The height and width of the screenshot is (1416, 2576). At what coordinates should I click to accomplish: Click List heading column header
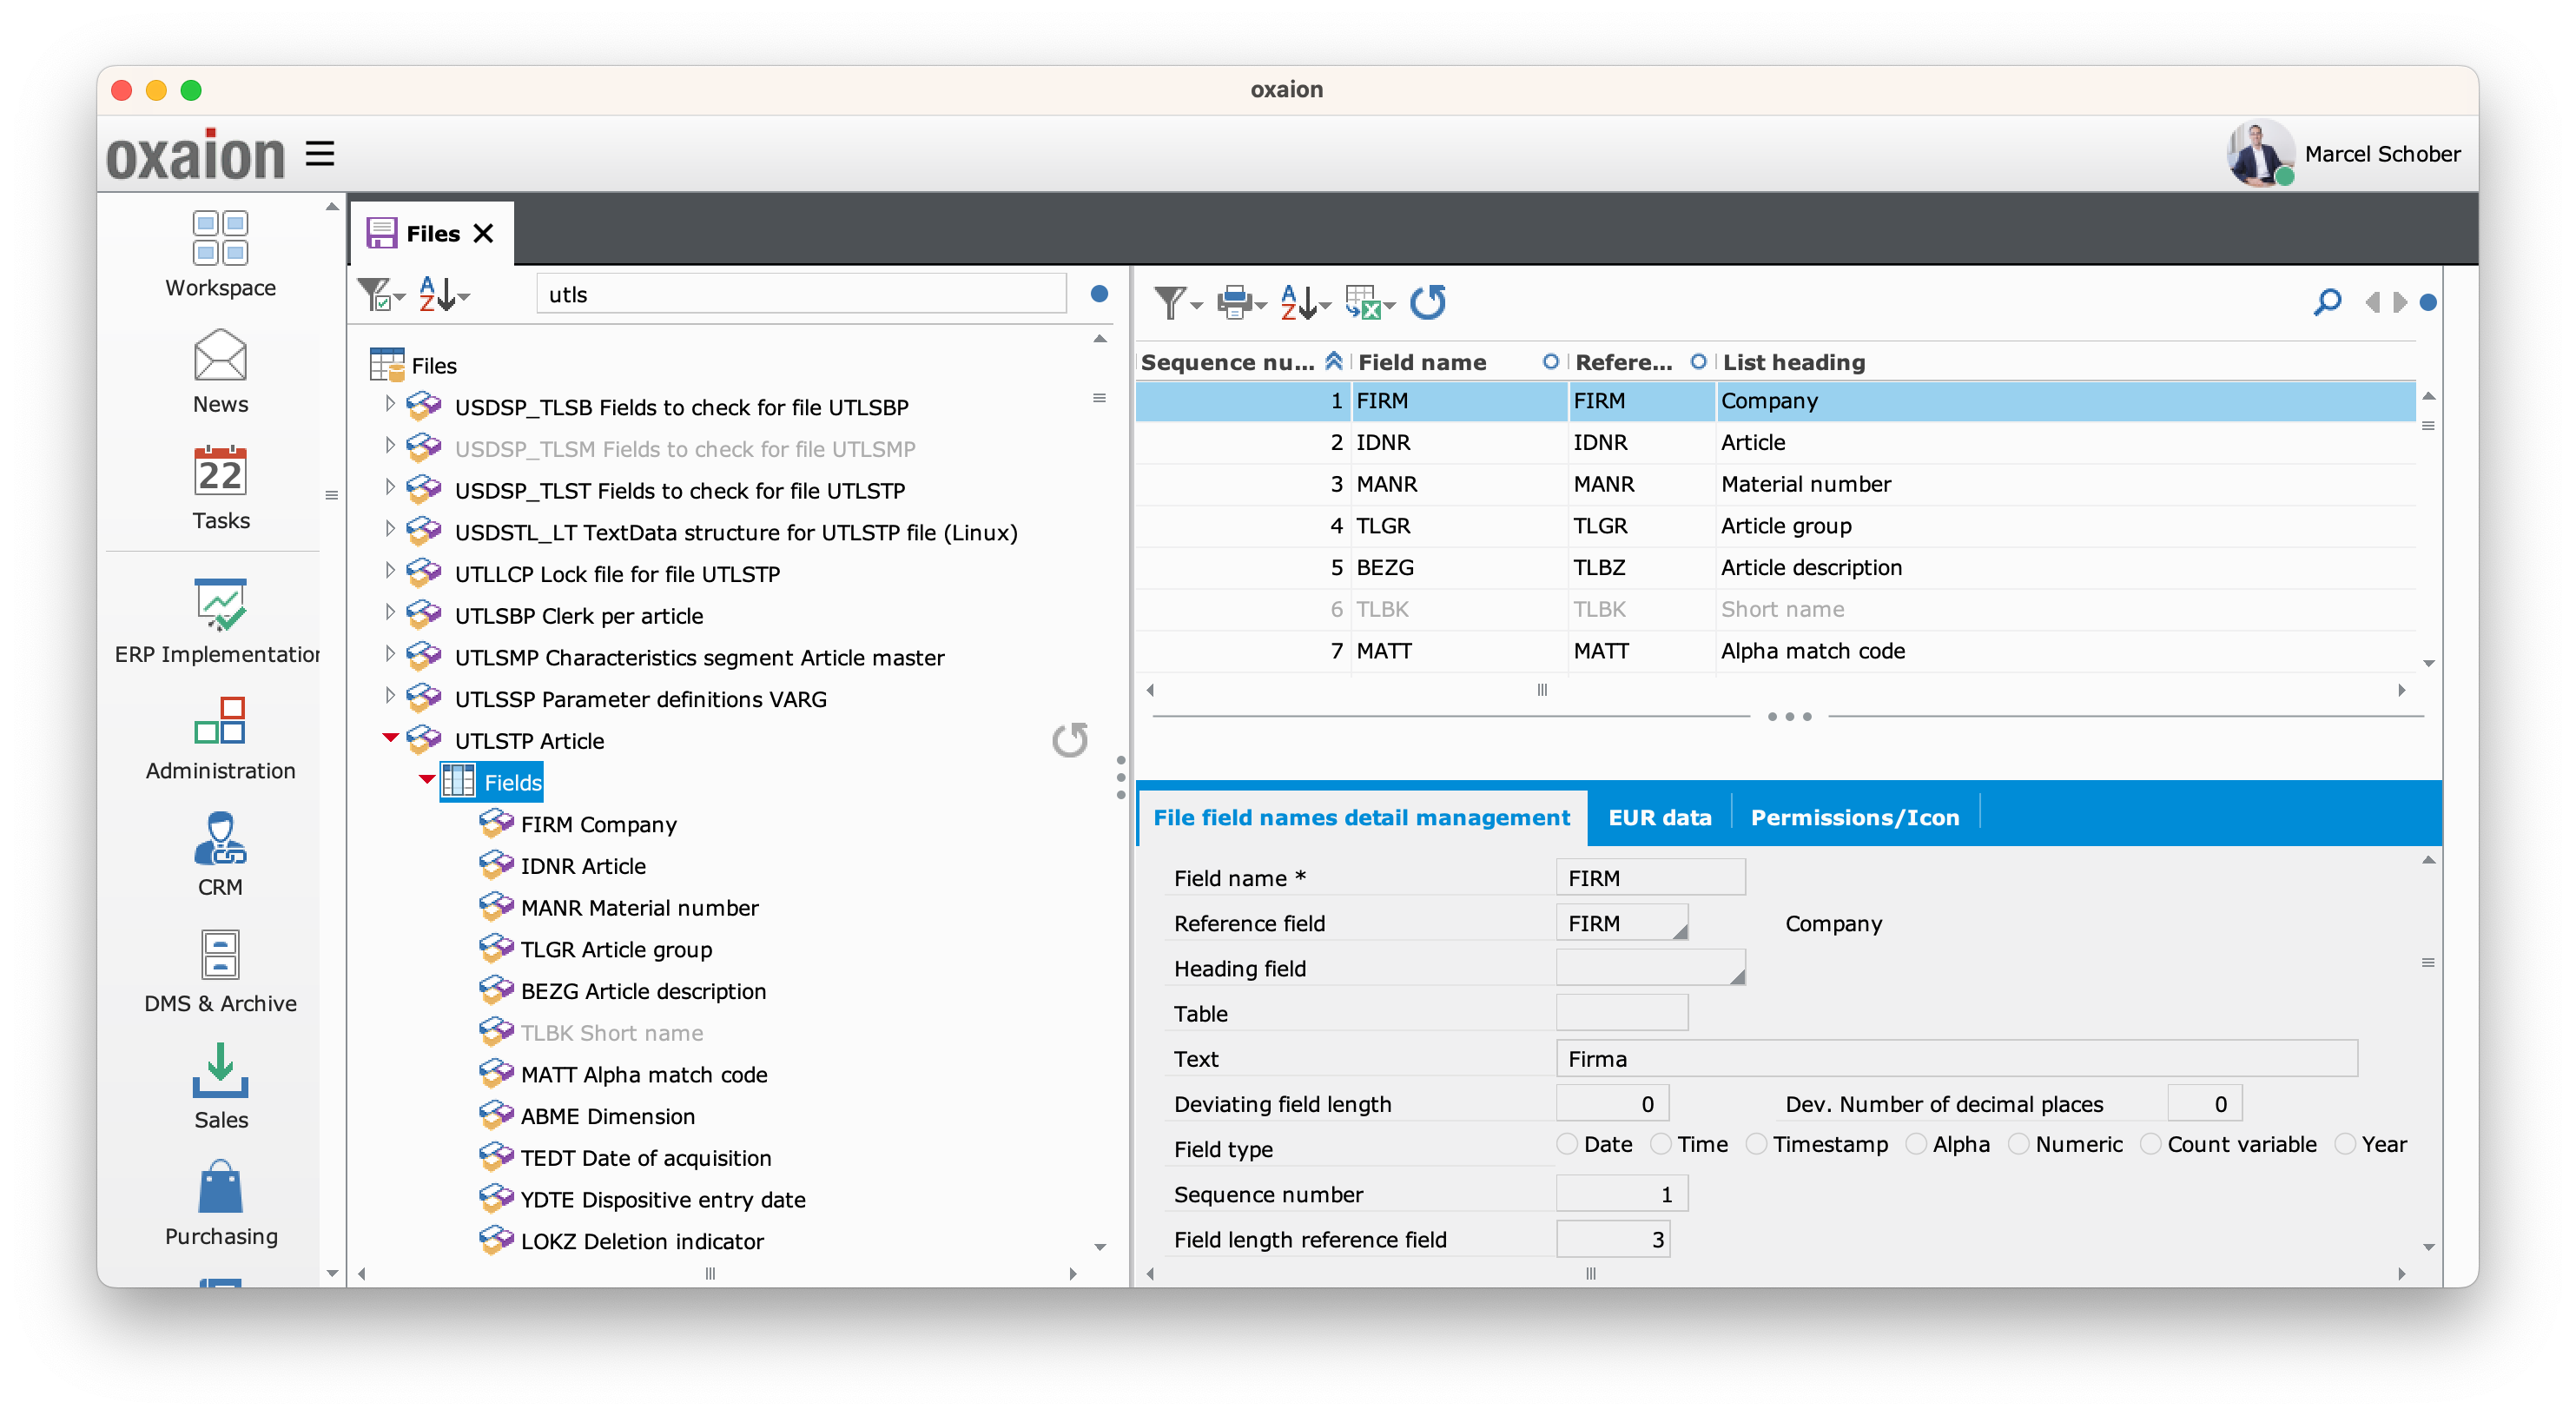point(1794,362)
